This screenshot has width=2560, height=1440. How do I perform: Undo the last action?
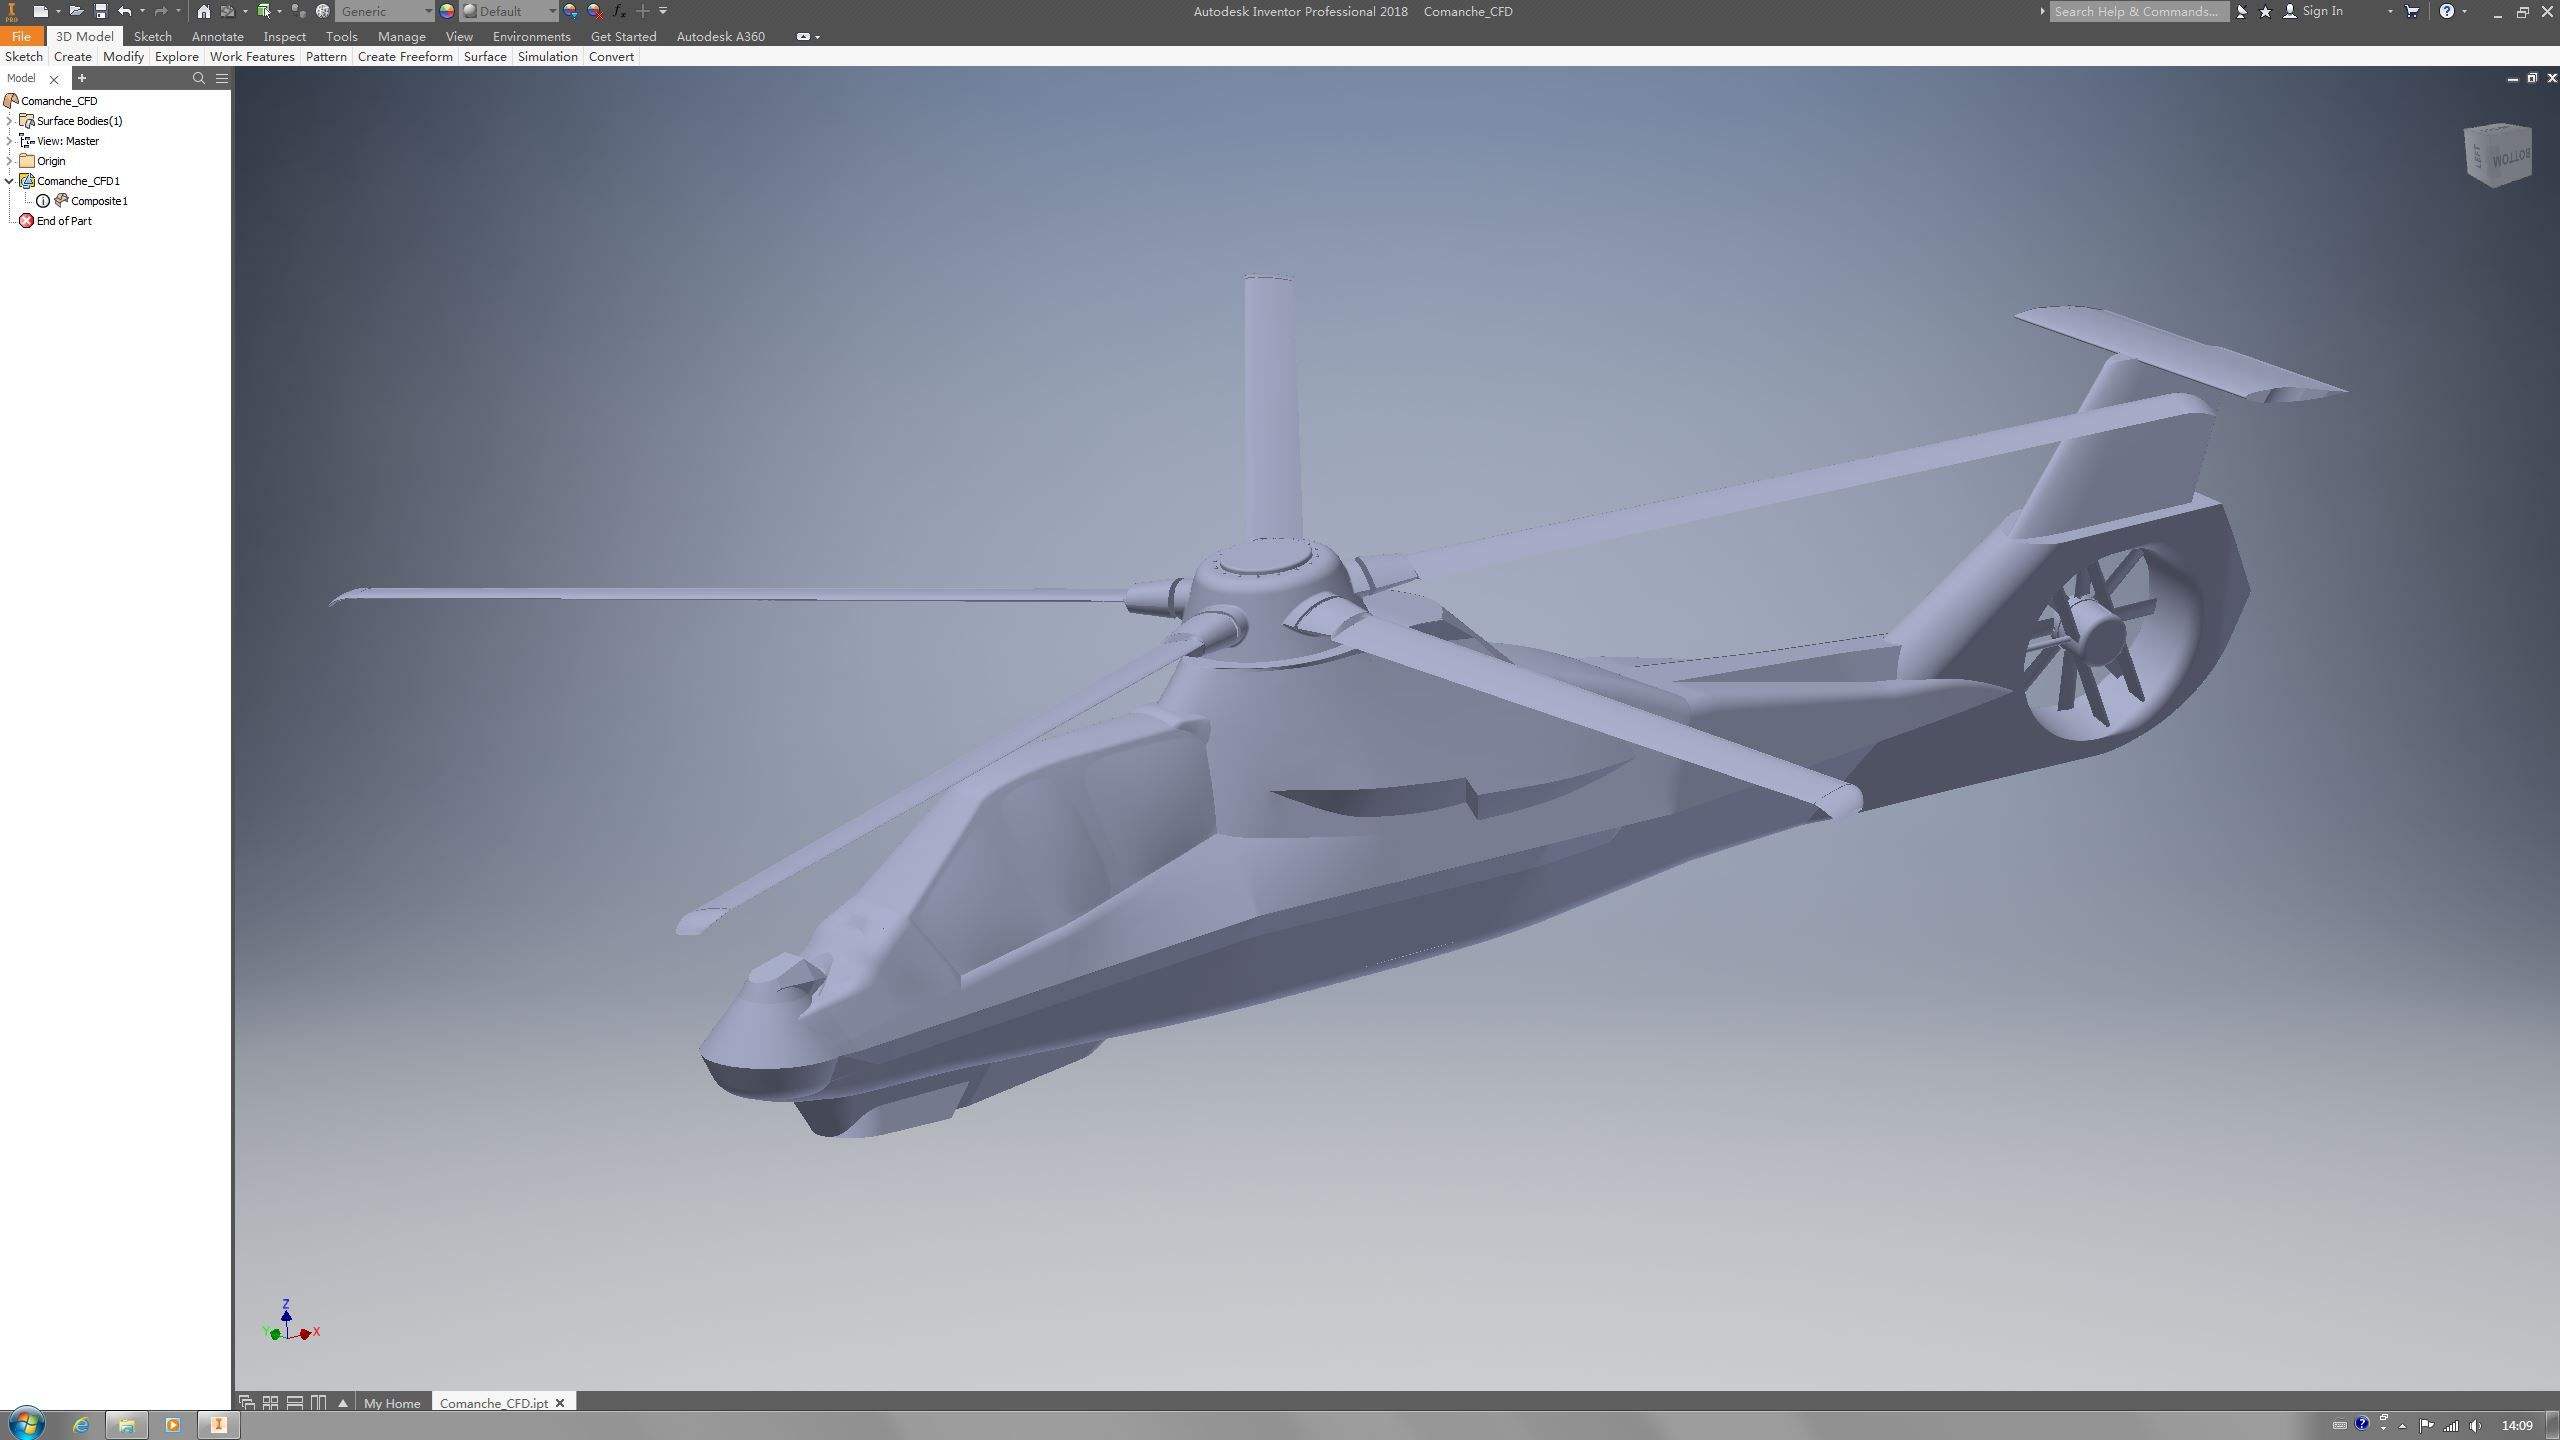tap(124, 12)
